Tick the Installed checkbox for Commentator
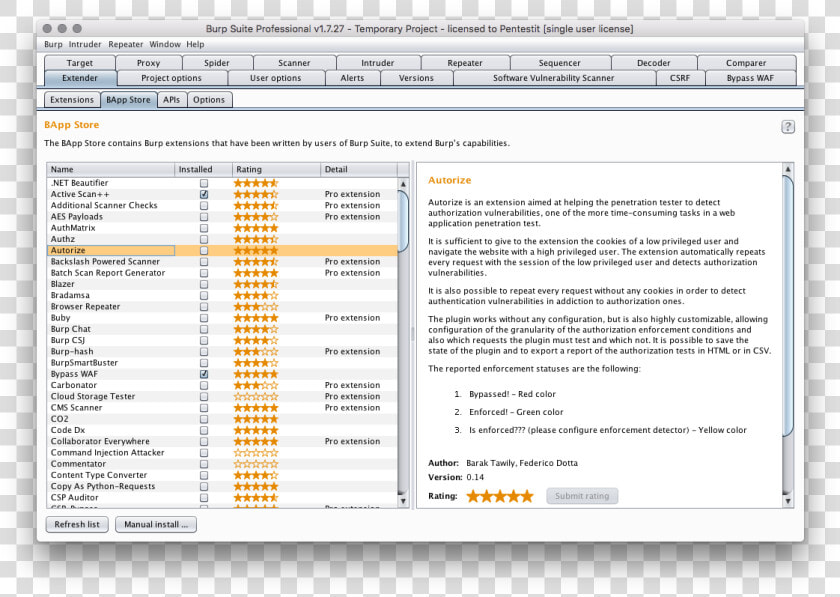840x597 pixels. click(x=204, y=464)
